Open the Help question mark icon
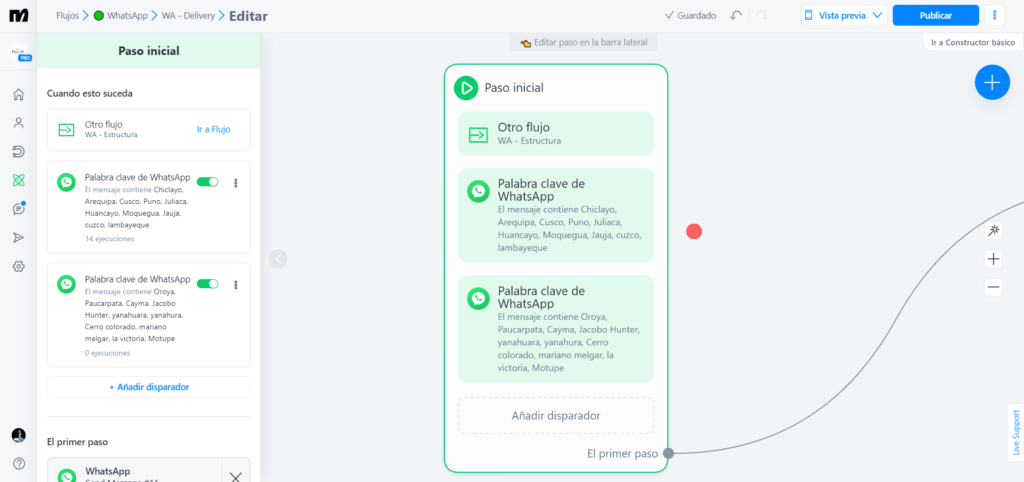This screenshot has width=1024, height=482. pos(19,464)
